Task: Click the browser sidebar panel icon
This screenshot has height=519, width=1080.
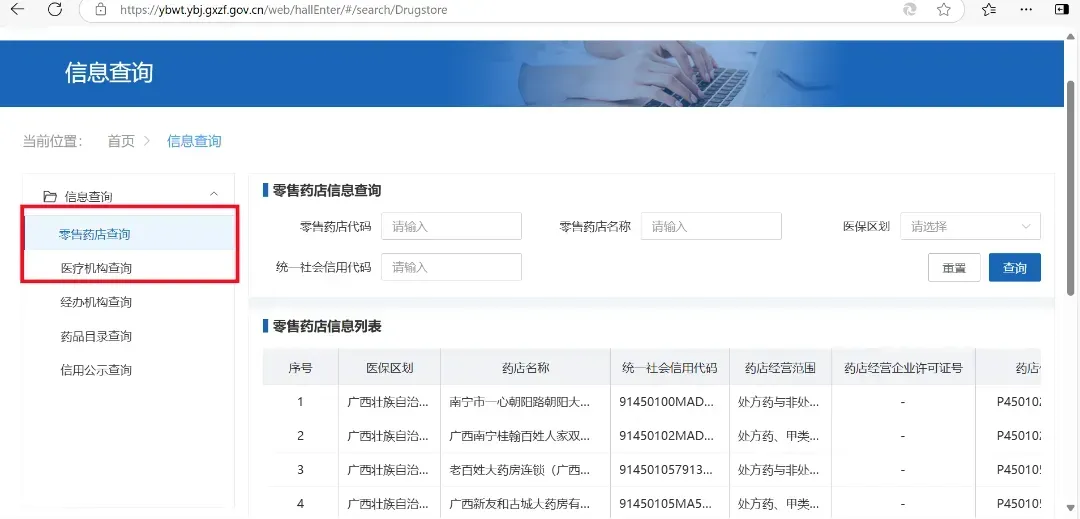Action: point(1062,9)
